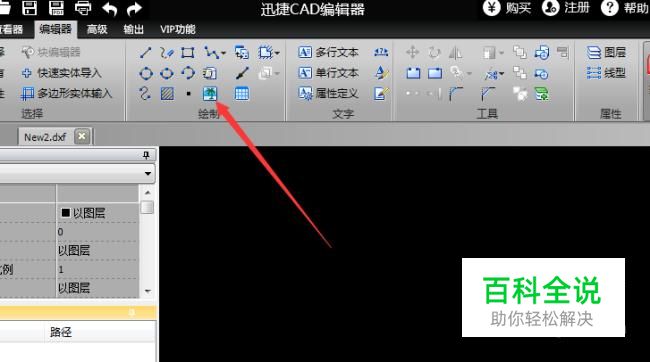This screenshot has height=362, width=650.
Task: Switch to the VIP功能 tab
Action: click(x=178, y=29)
